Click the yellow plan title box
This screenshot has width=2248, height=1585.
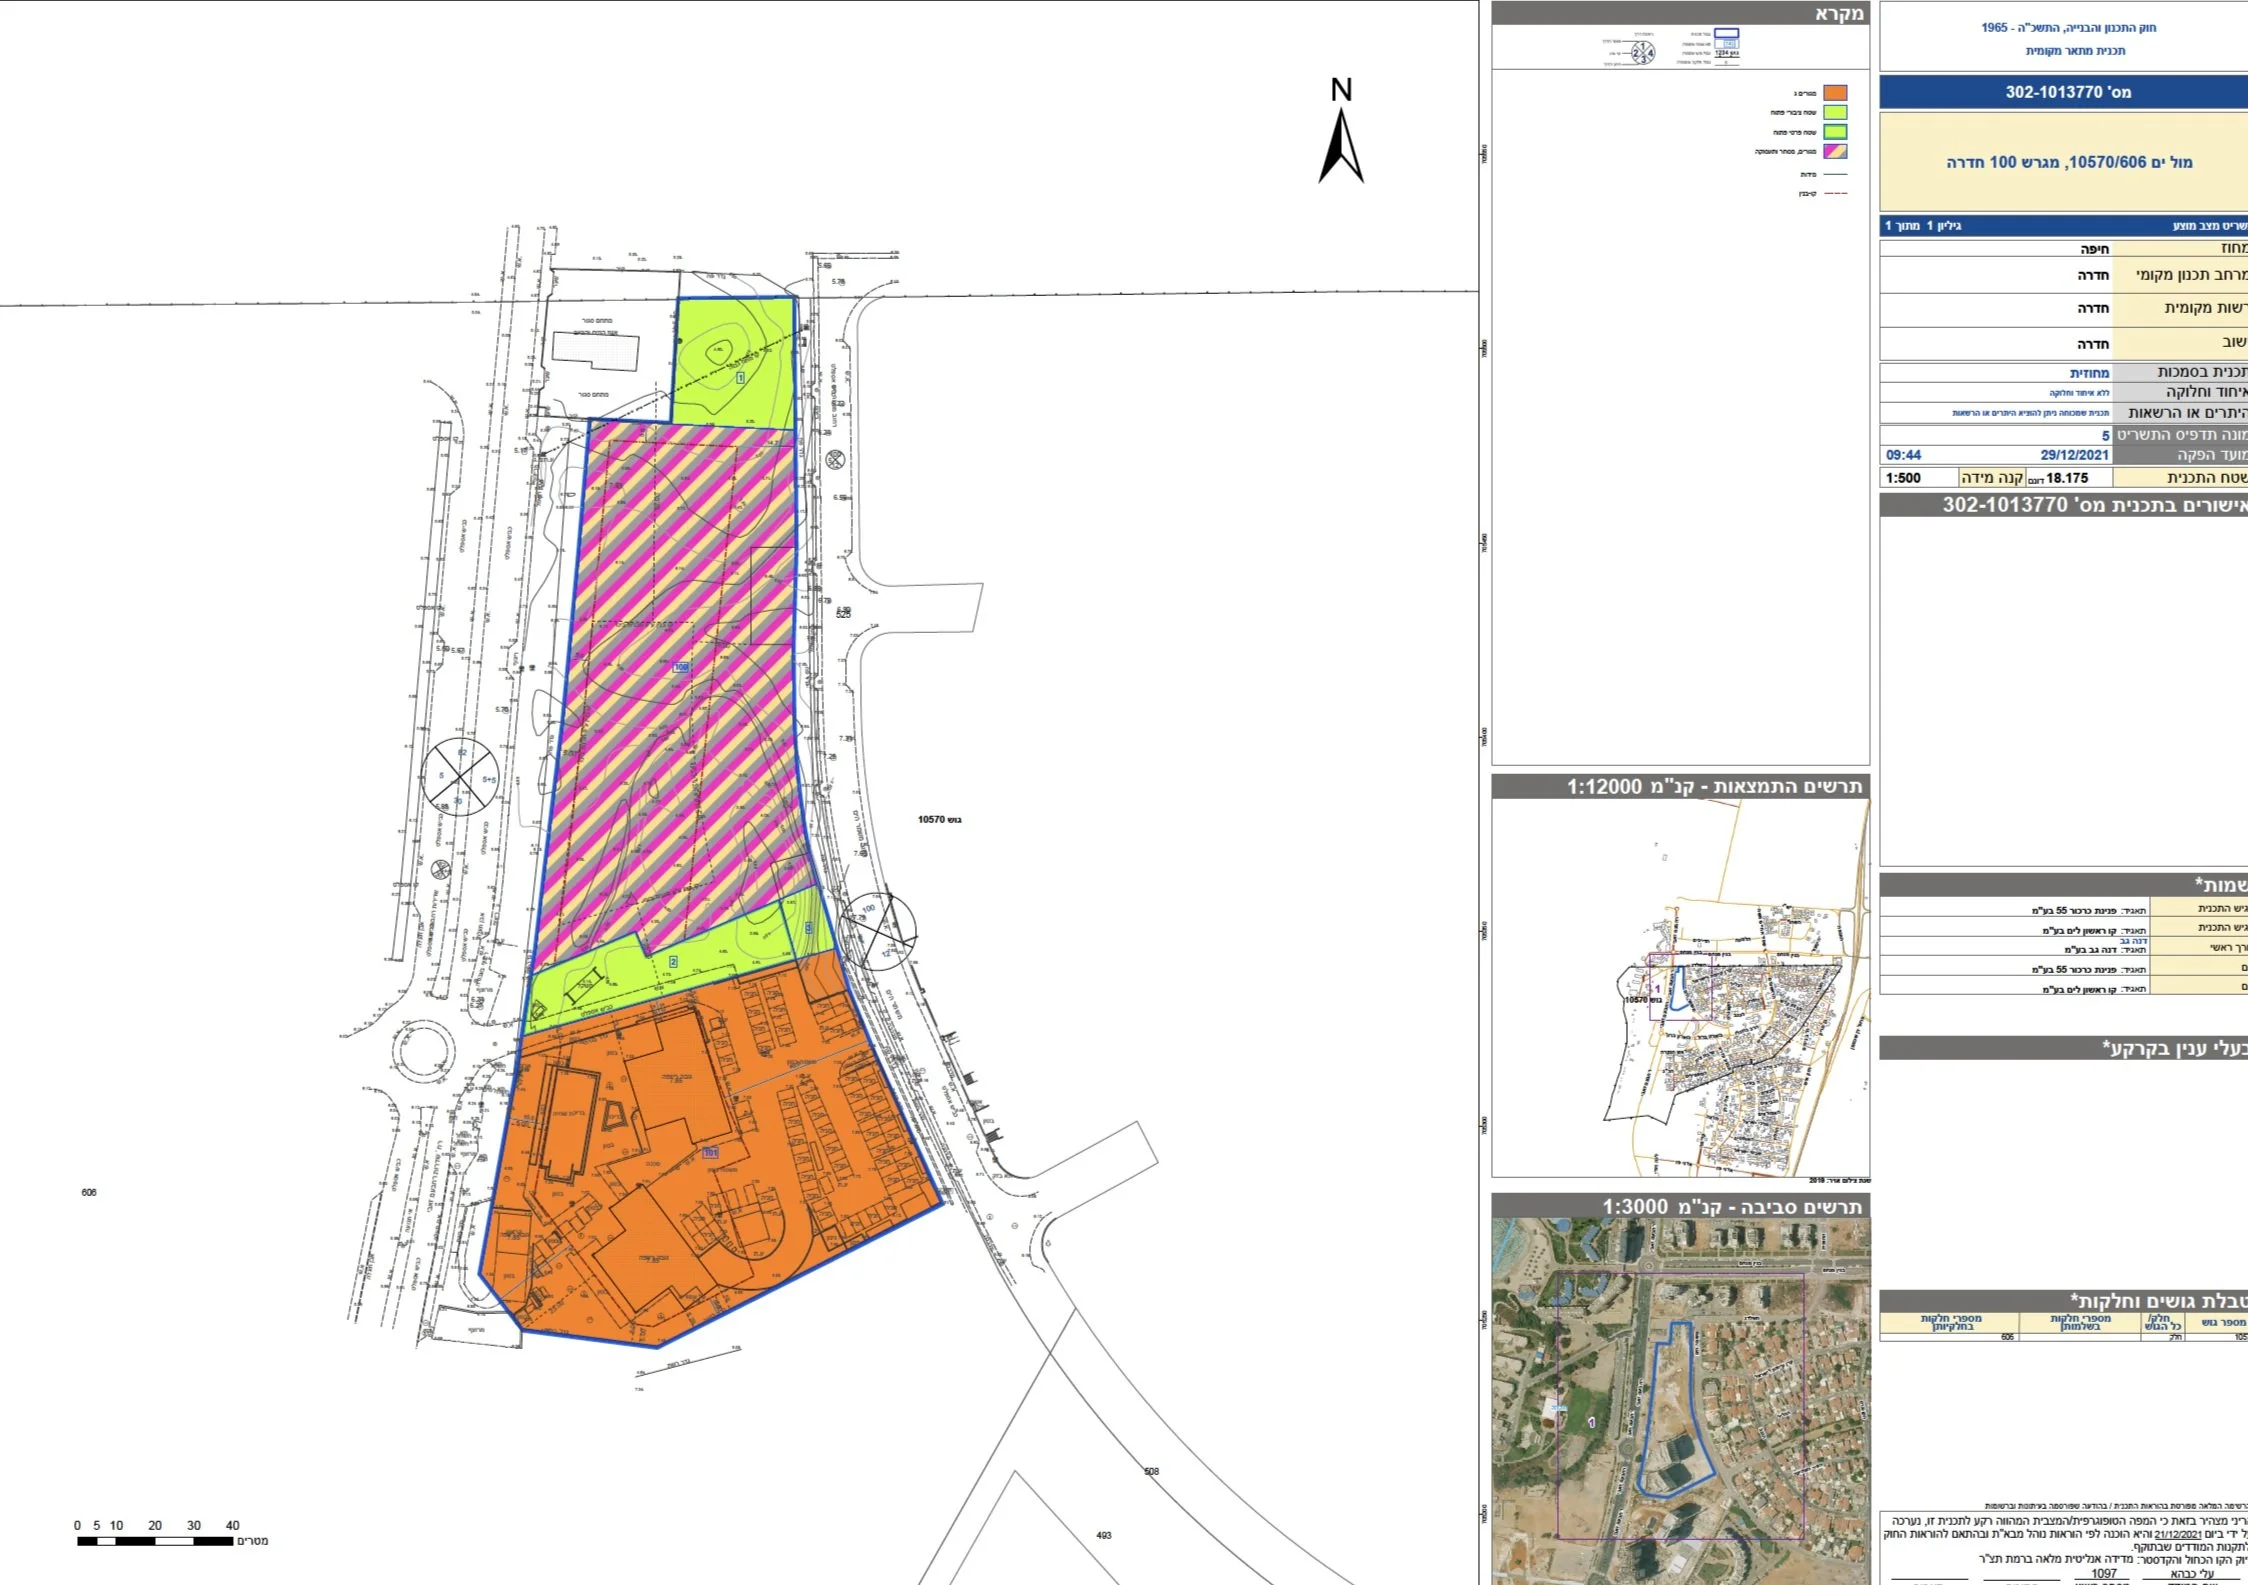pyautogui.click(x=2066, y=161)
